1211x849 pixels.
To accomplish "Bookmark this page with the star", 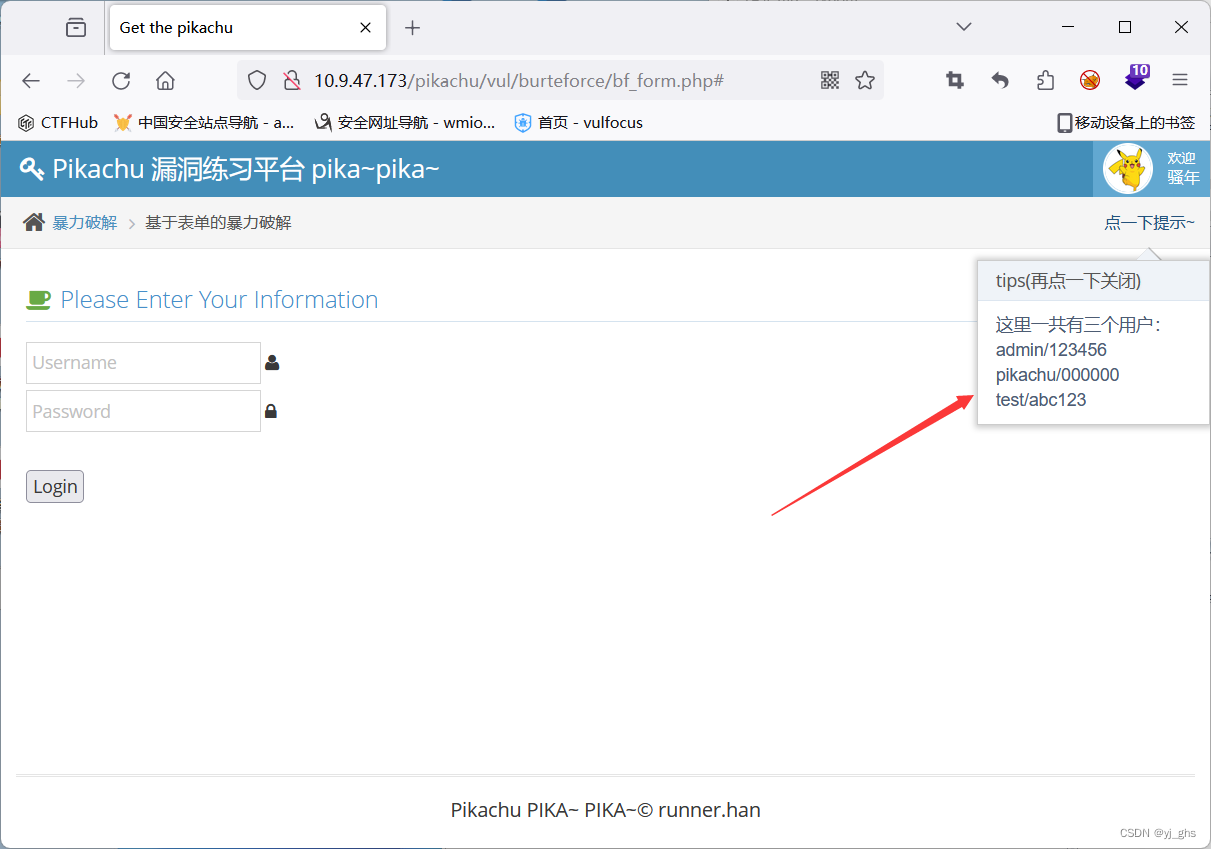I will pyautogui.click(x=865, y=81).
